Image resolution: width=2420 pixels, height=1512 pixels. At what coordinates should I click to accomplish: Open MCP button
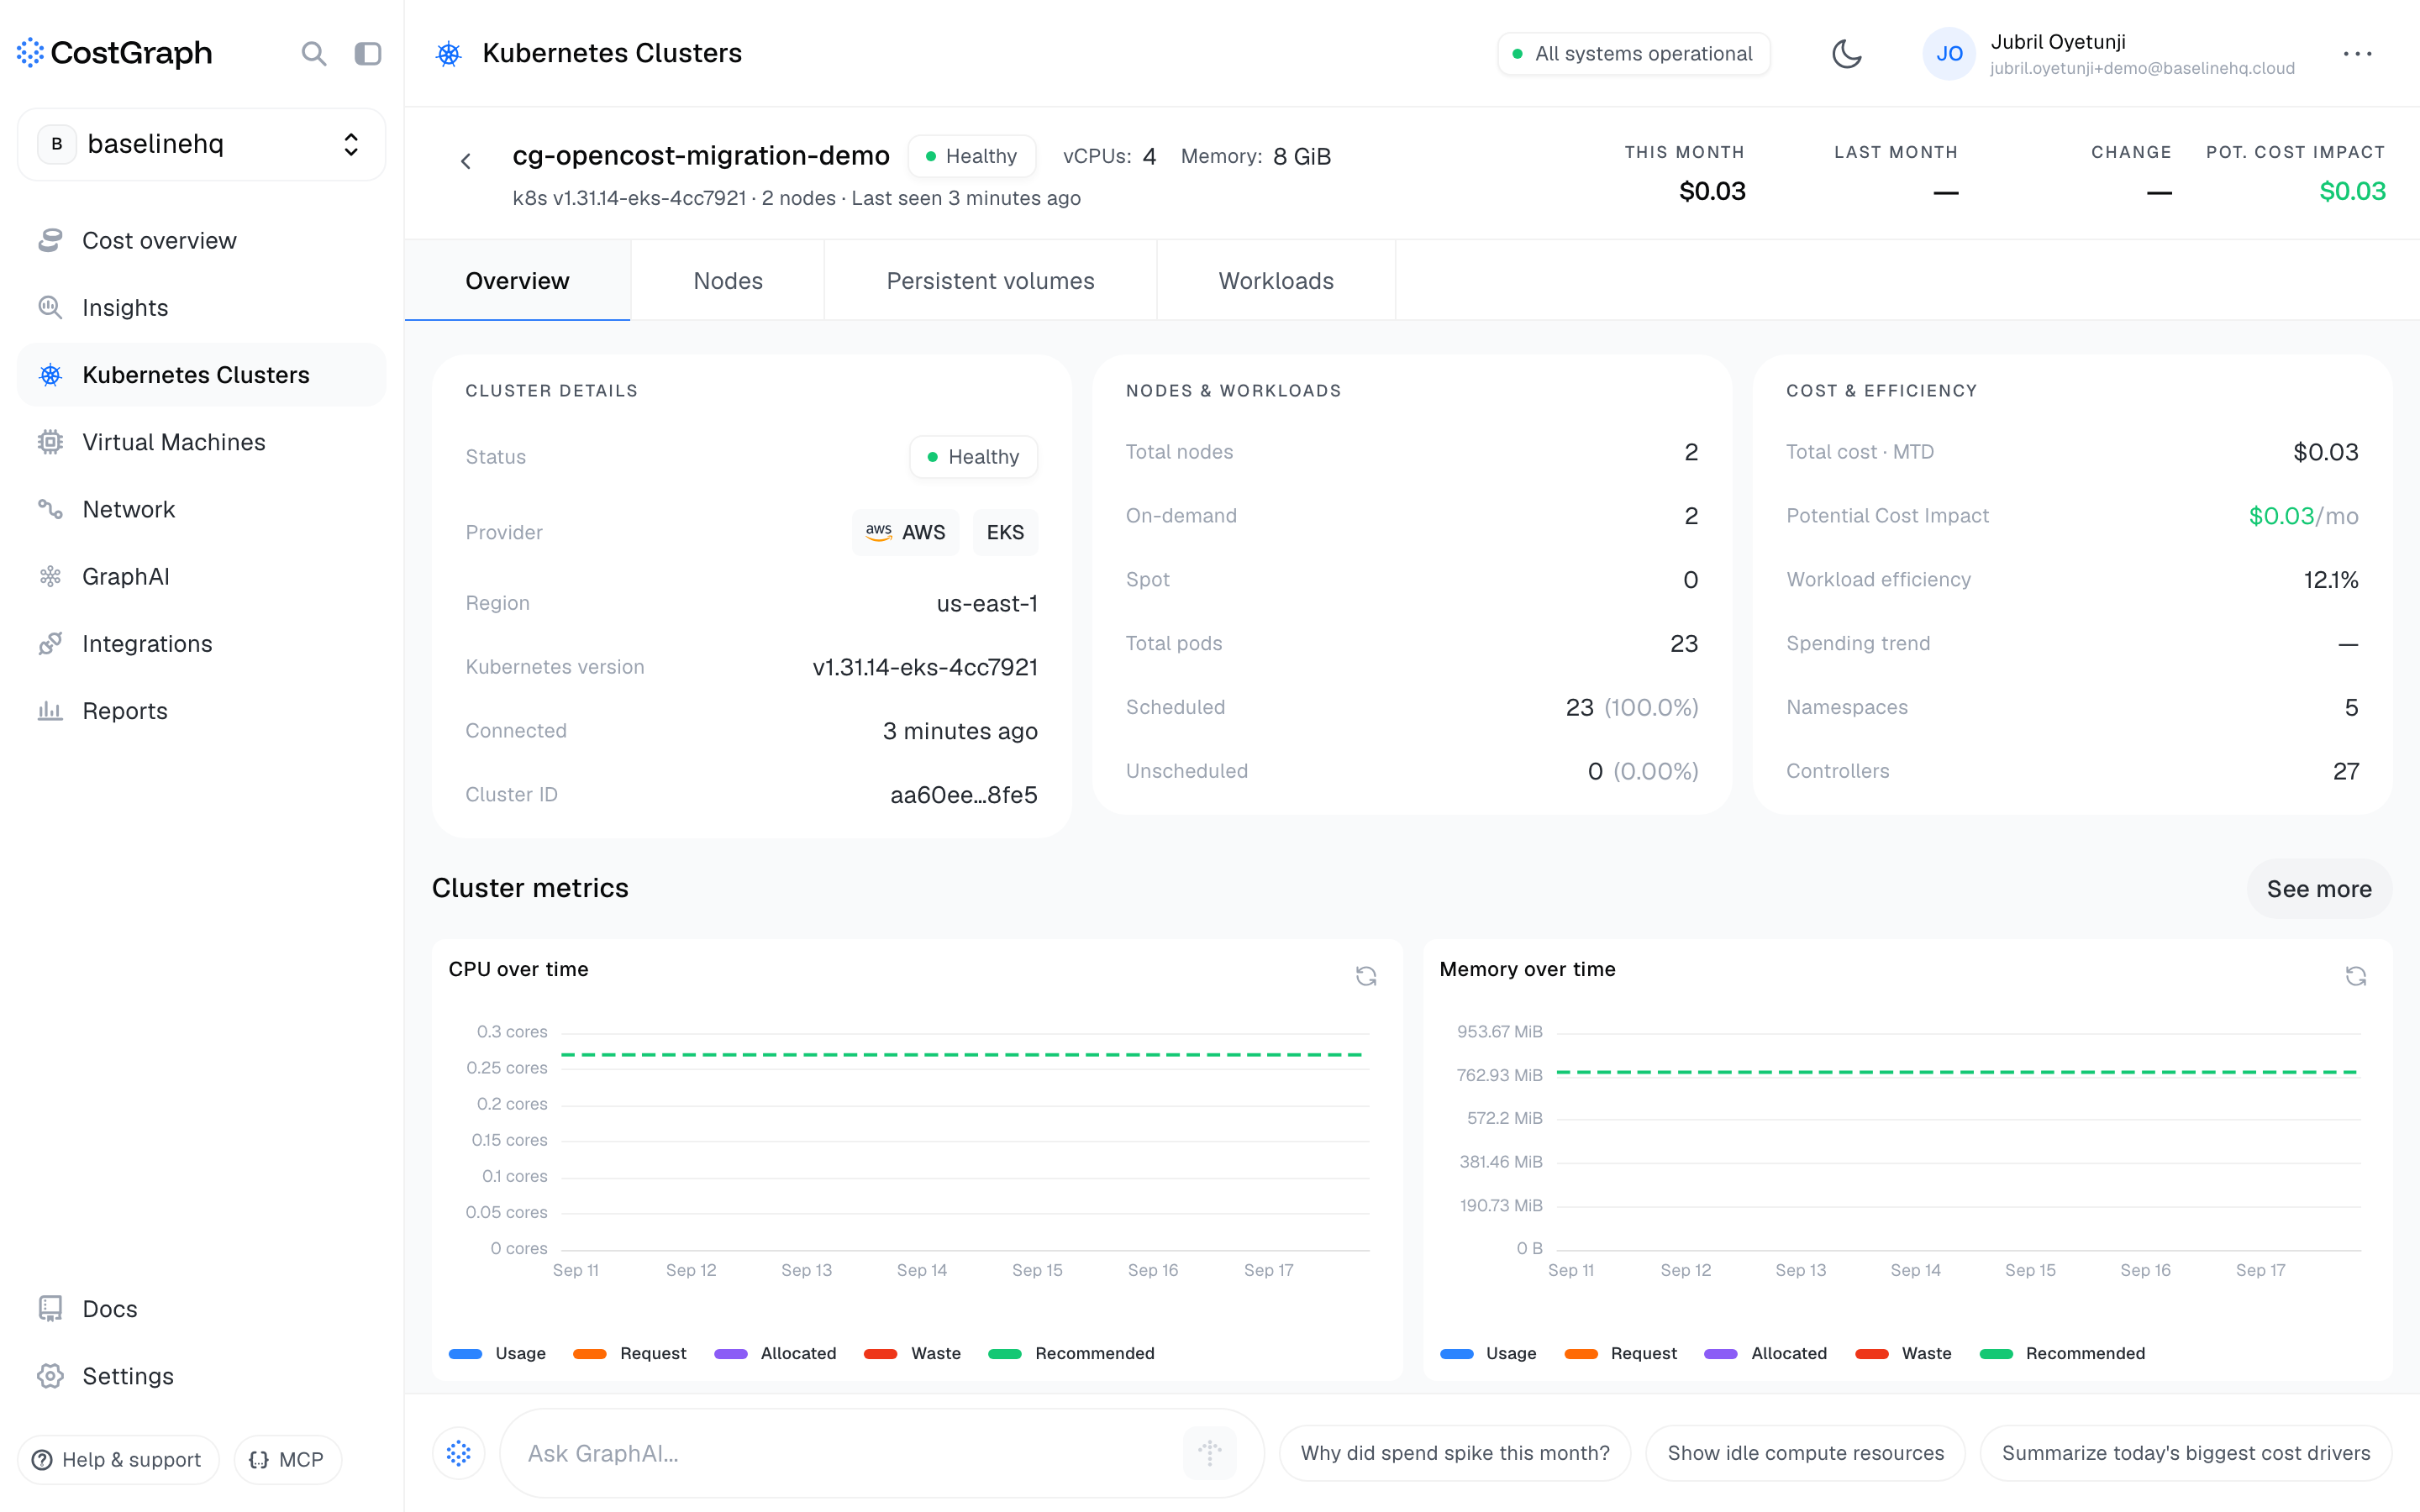(287, 1459)
